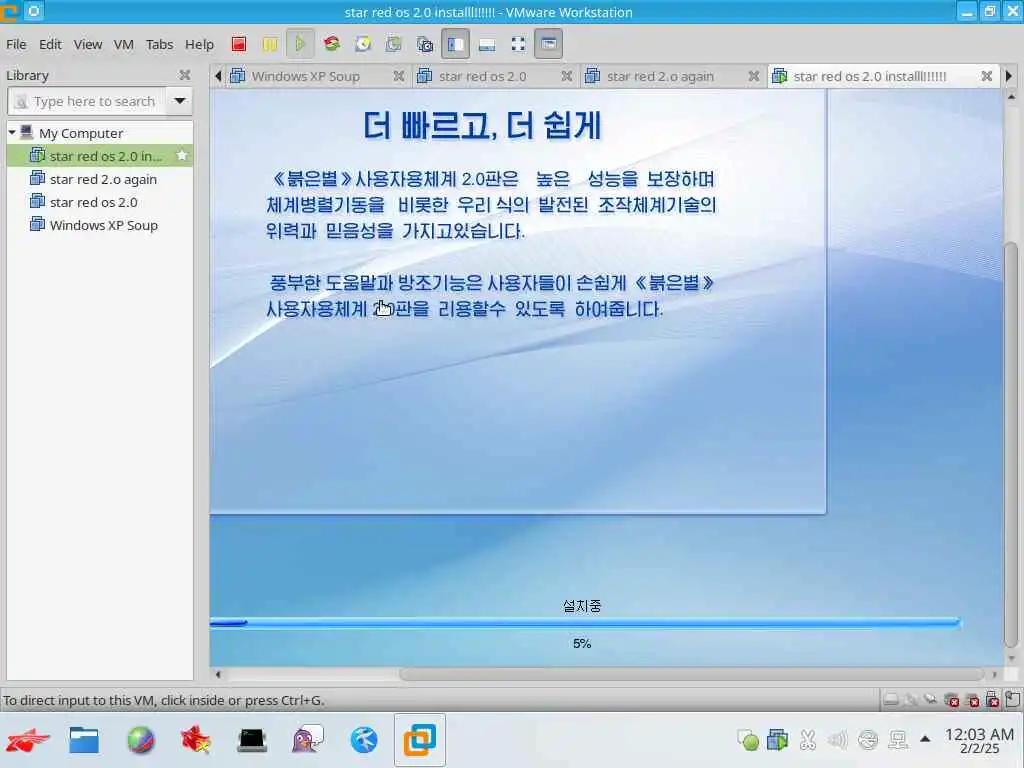Click the scroll left arrow below VM view

[x=218, y=675]
